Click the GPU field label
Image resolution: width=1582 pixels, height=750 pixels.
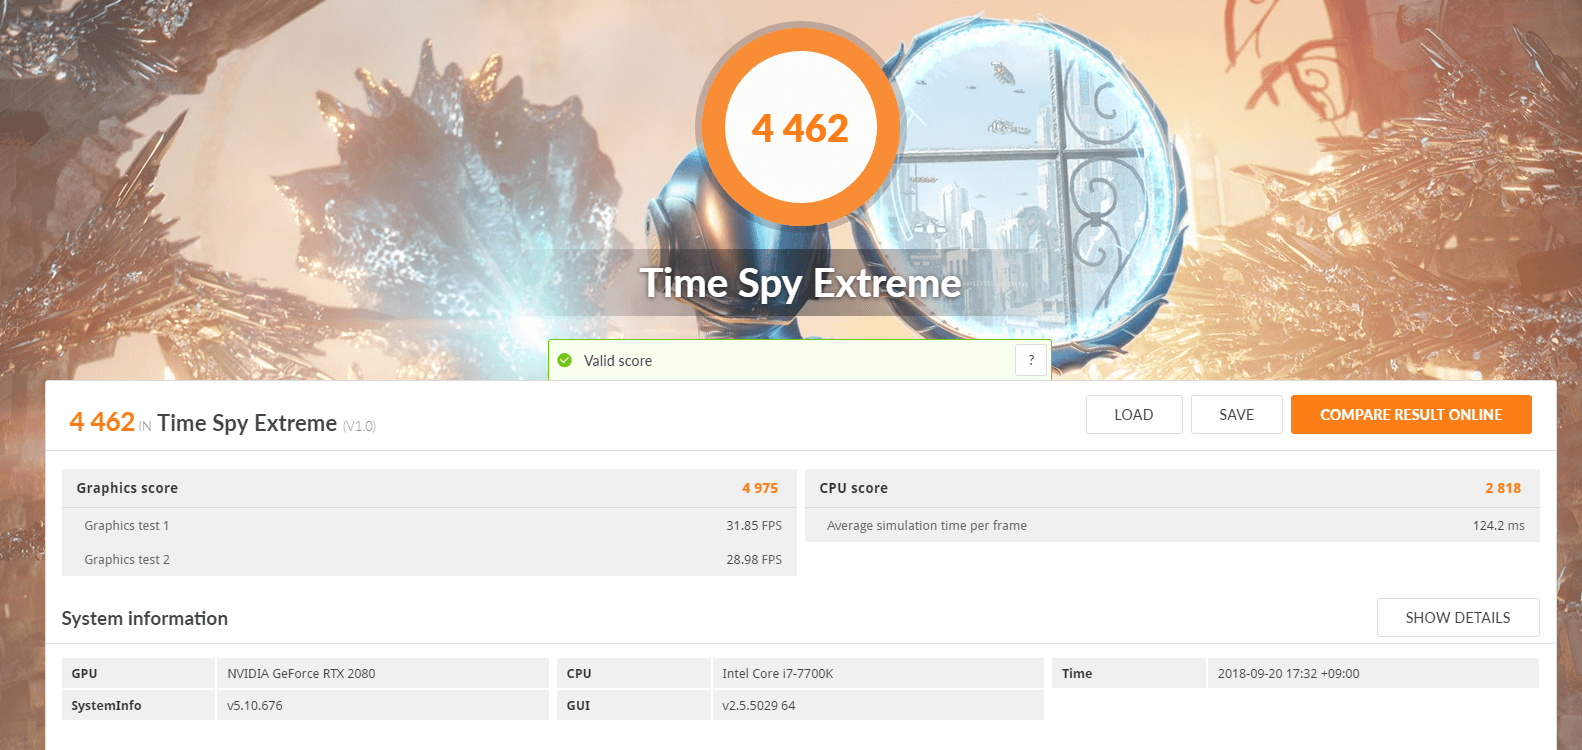point(84,673)
